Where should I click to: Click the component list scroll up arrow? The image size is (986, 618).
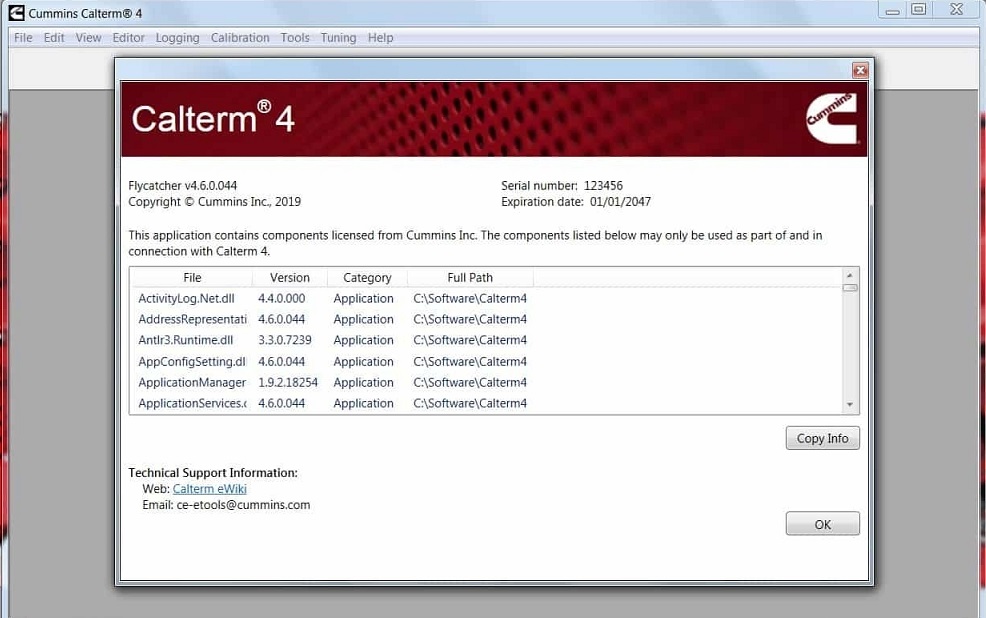click(x=850, y=275)
